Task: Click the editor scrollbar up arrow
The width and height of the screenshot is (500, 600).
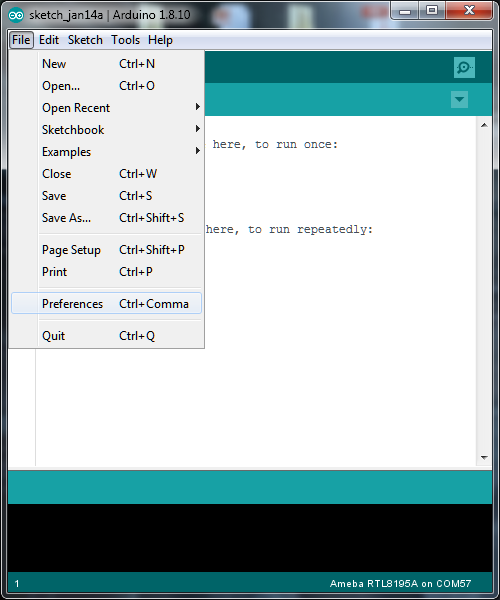Action: (484, 125)
